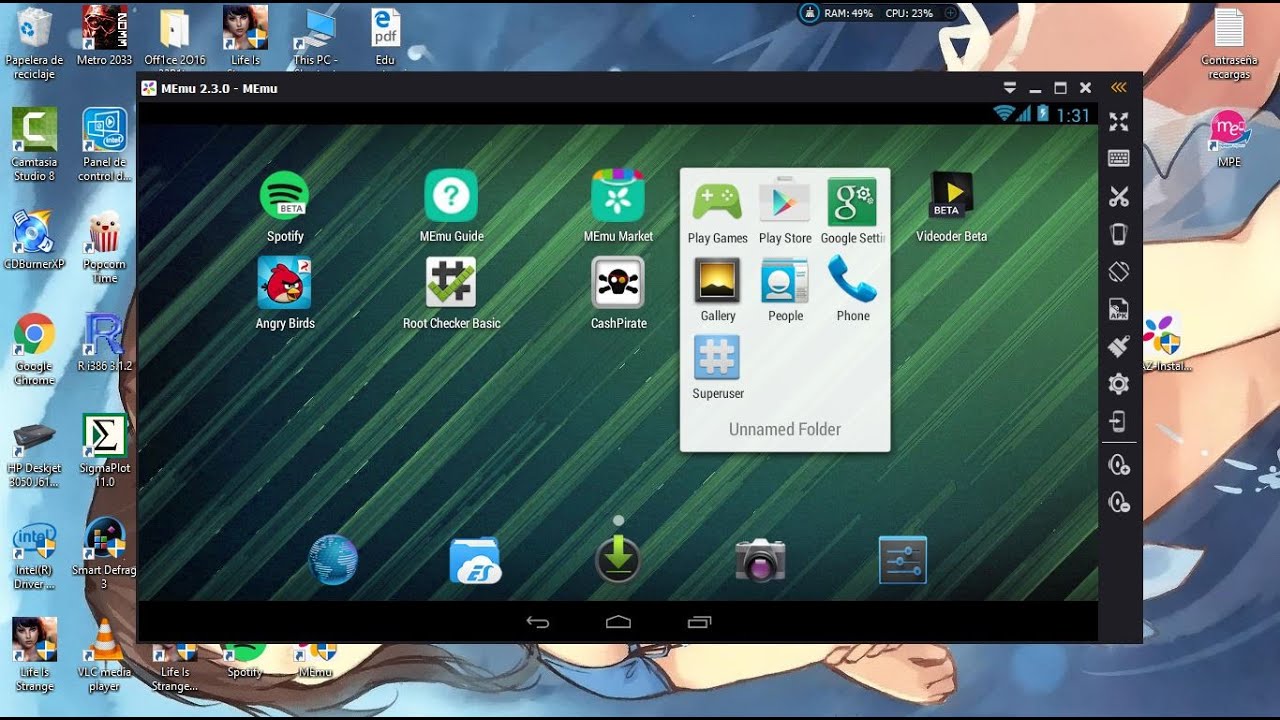Select the R i386 desktop shortcut

(x=104, y=343)
